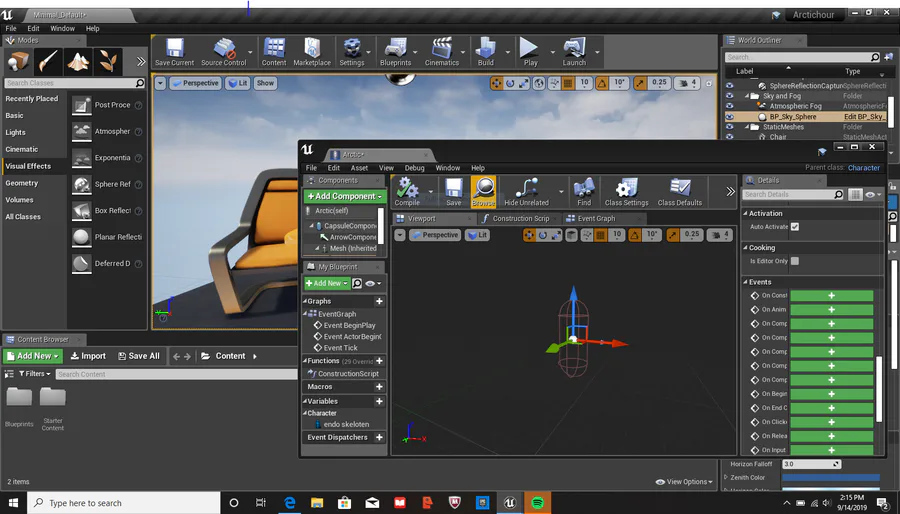
Task: Toggle grid snapping in blueprint viewport
Action: (x=600, y=235)
